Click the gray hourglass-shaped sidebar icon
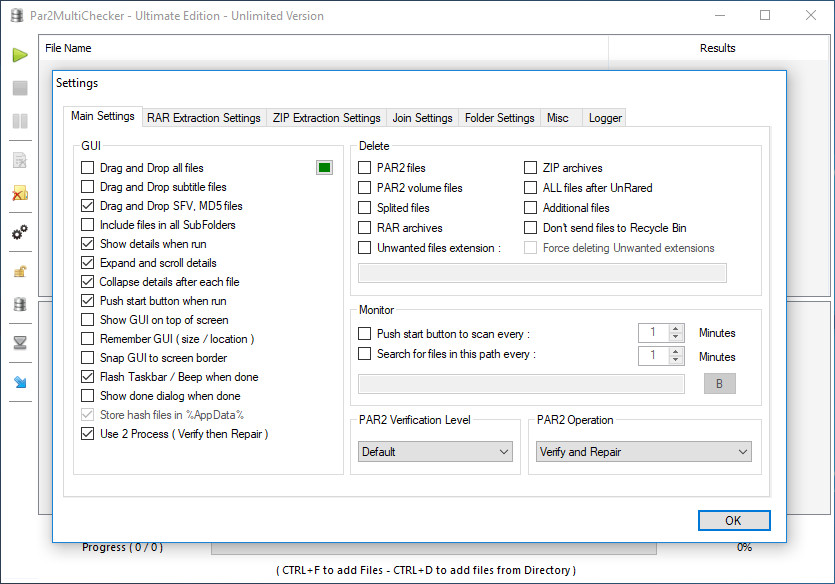This screenshot has height=584, width=835. [20, 342]
